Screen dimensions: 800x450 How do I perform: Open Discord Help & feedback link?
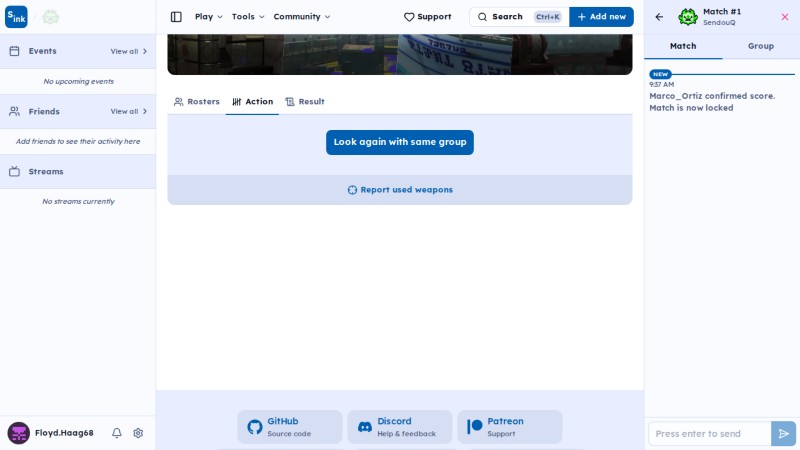point(400,427)
